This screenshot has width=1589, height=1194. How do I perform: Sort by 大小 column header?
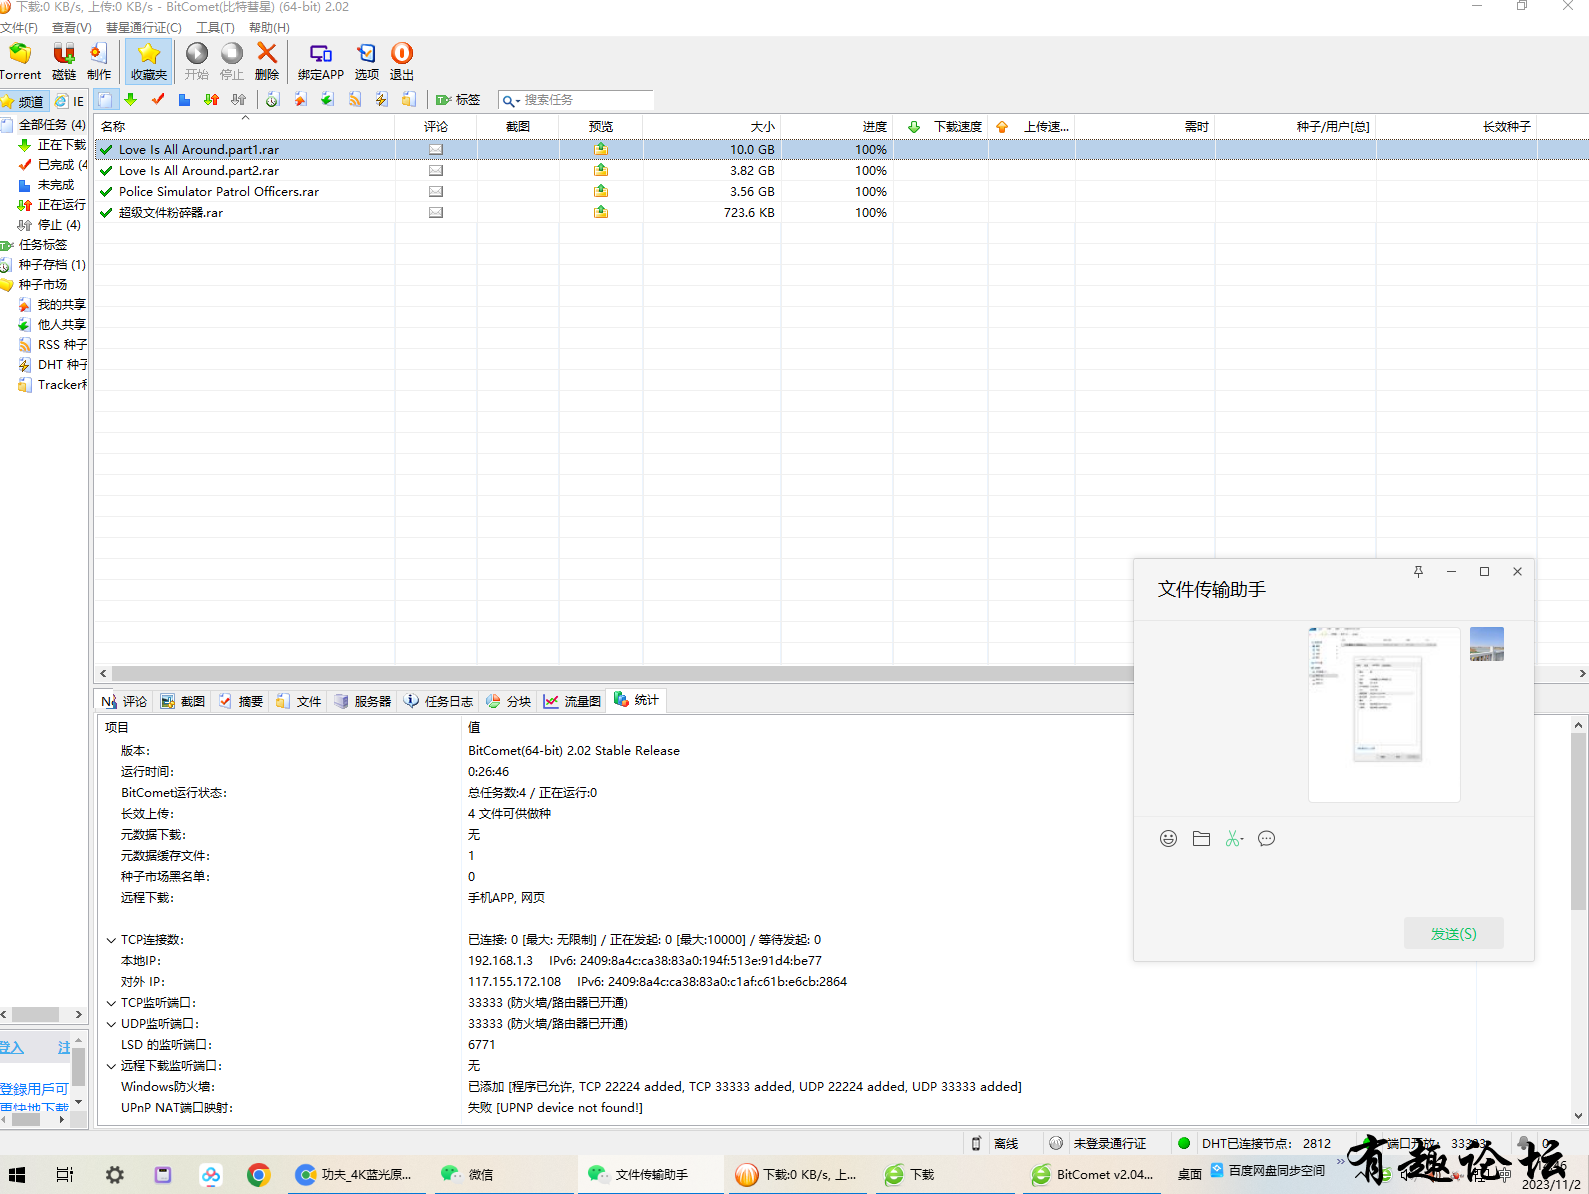[x=711, y=127]
